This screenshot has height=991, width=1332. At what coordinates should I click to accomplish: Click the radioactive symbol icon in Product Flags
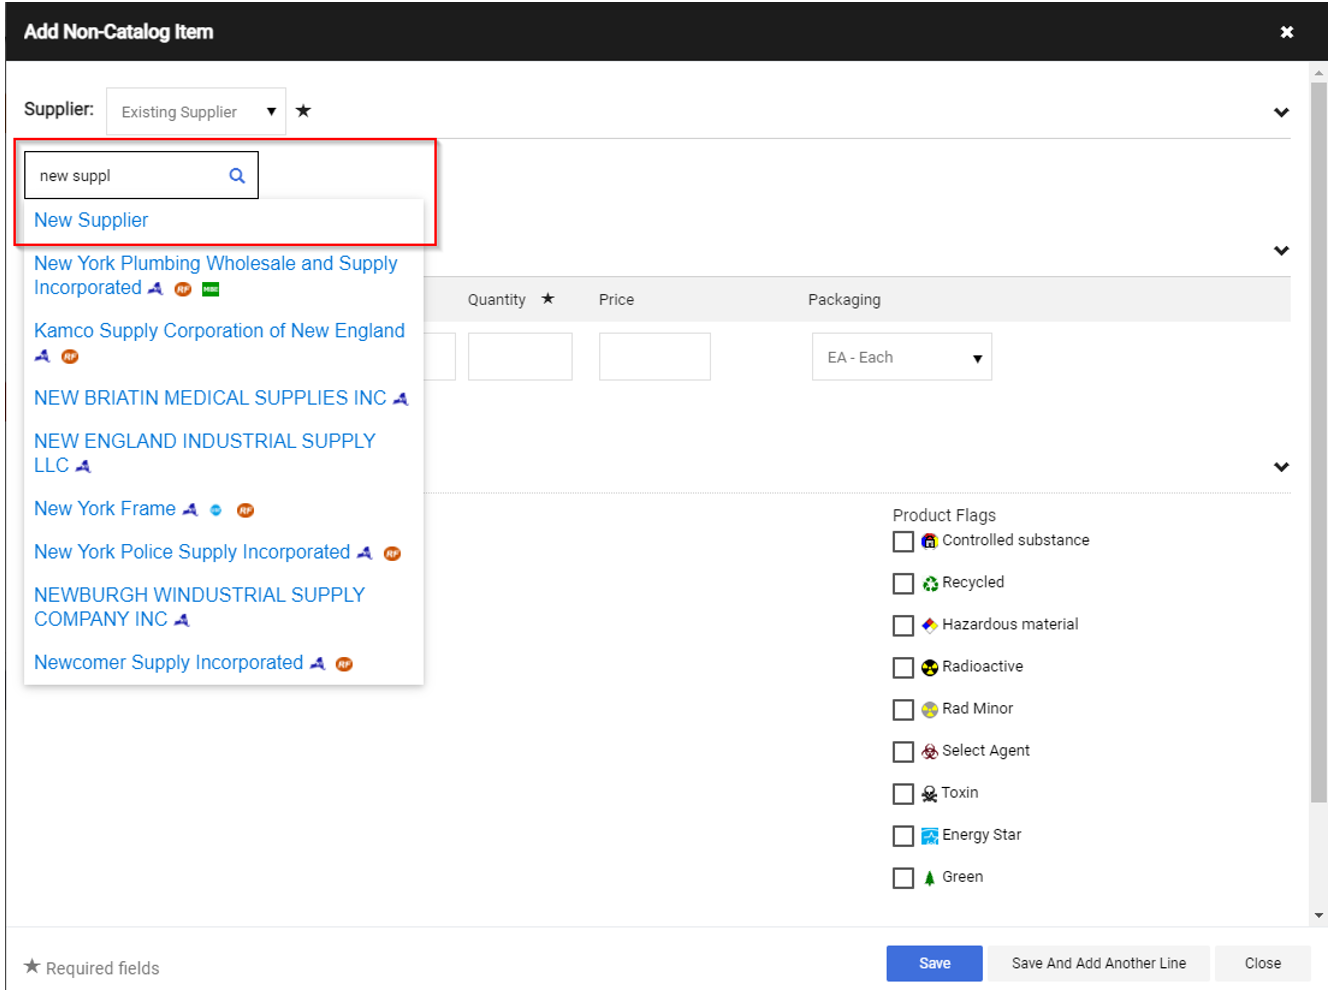929,668
